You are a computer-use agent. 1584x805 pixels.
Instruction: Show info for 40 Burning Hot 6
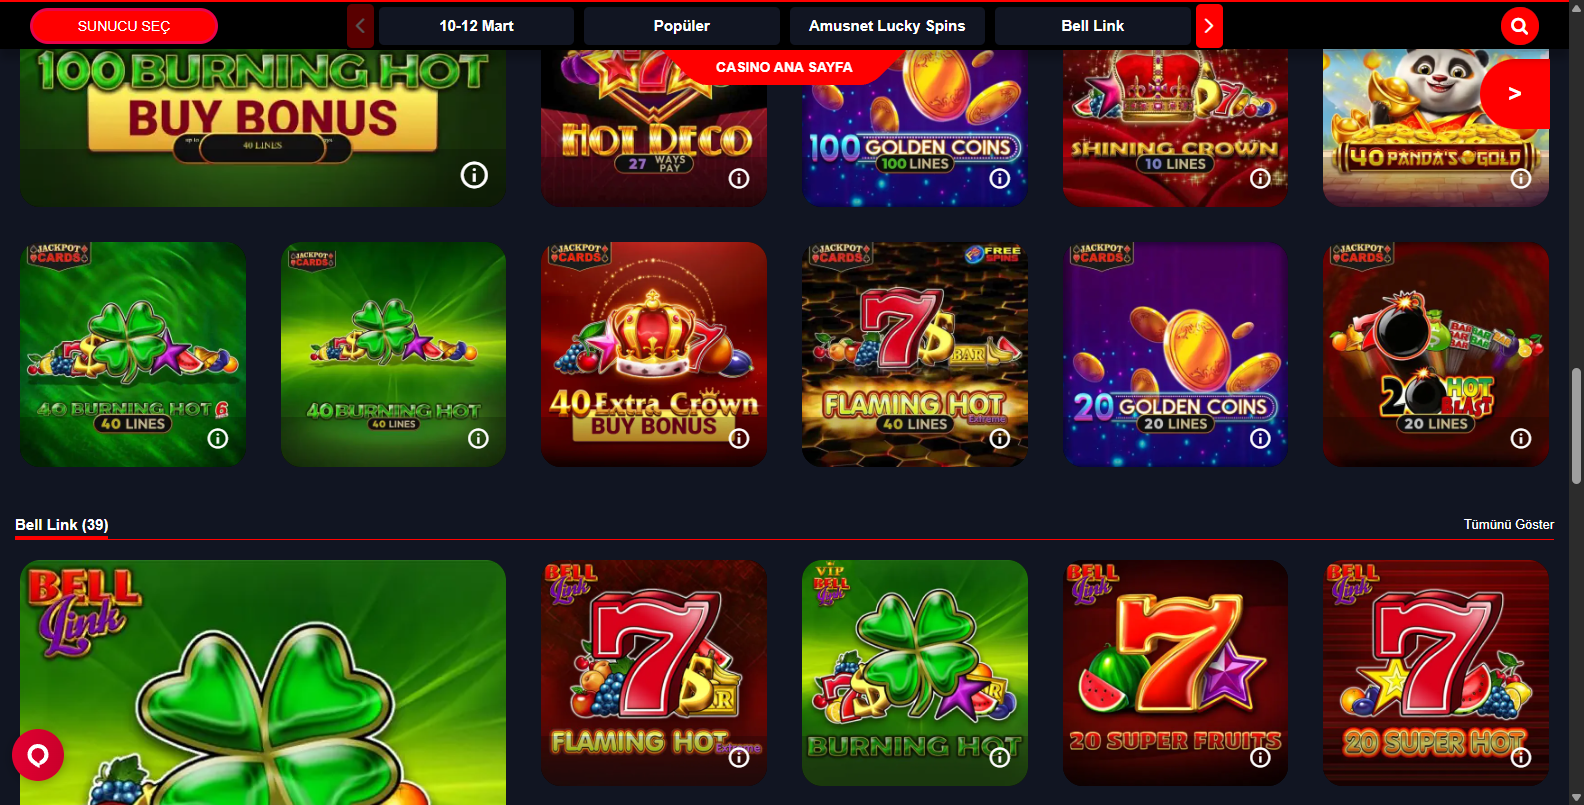(x=218, y=438)
